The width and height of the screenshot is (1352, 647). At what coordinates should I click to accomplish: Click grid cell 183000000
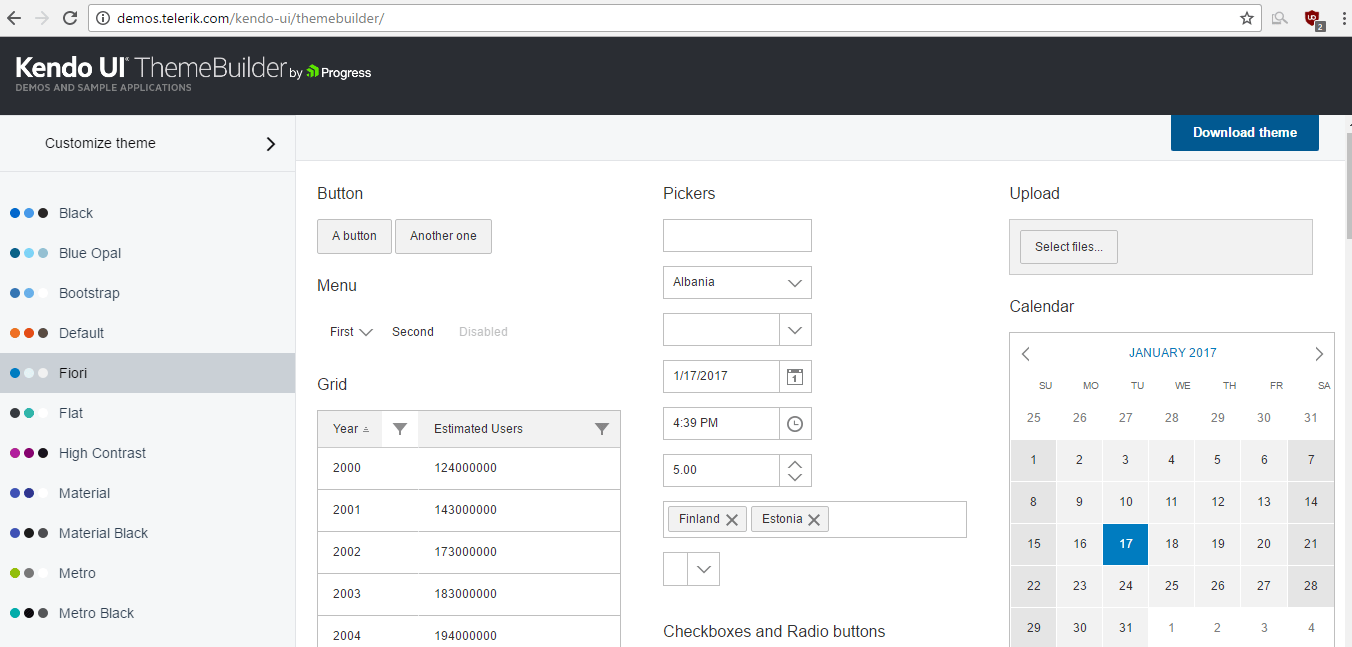click(519, 594)
